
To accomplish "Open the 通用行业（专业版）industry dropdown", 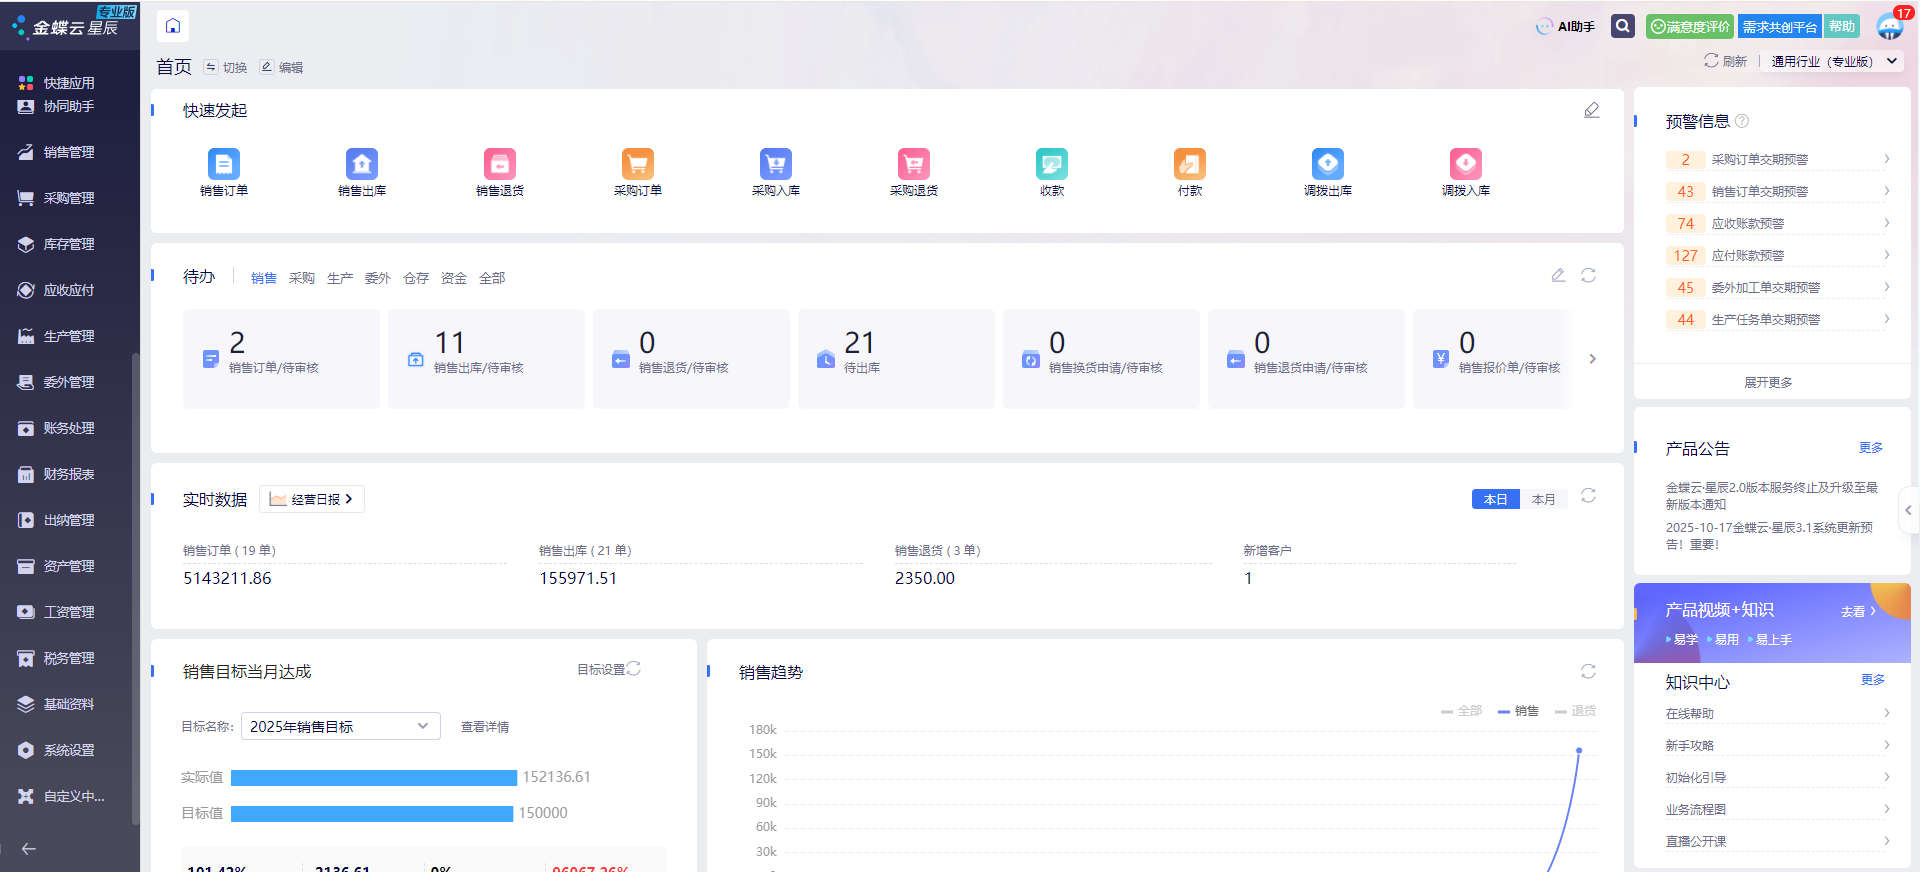I will click(x=1834, y=61).
